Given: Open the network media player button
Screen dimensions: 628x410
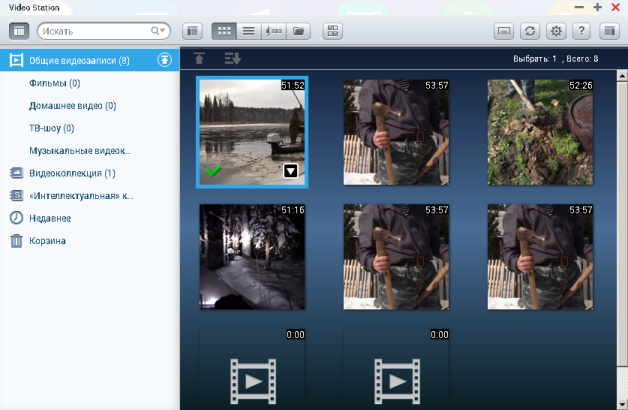Looking at the screenshot, I should tap(504, 31).
